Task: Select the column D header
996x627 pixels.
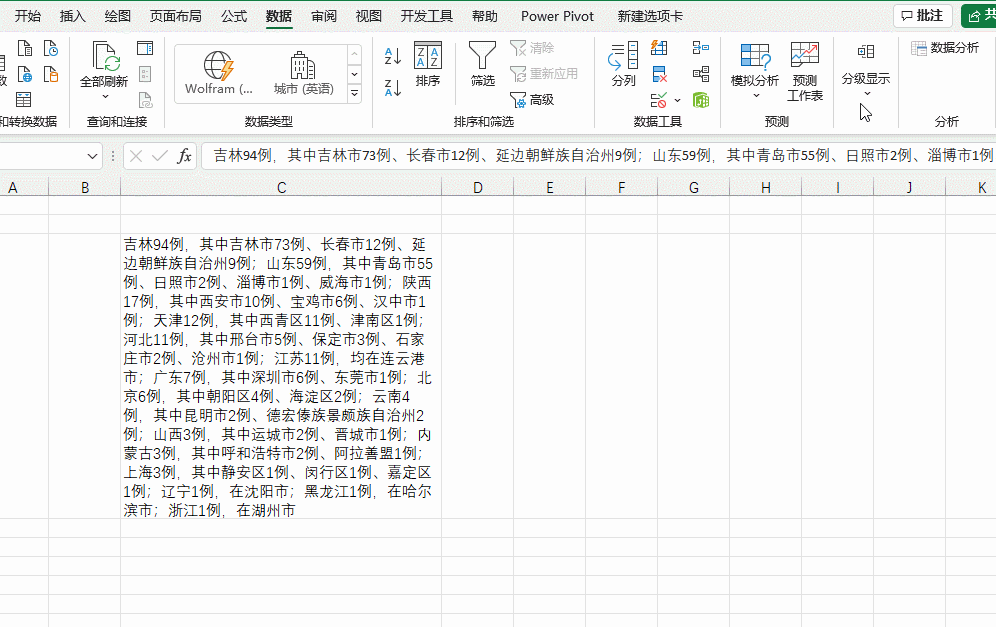Action: 478,188
